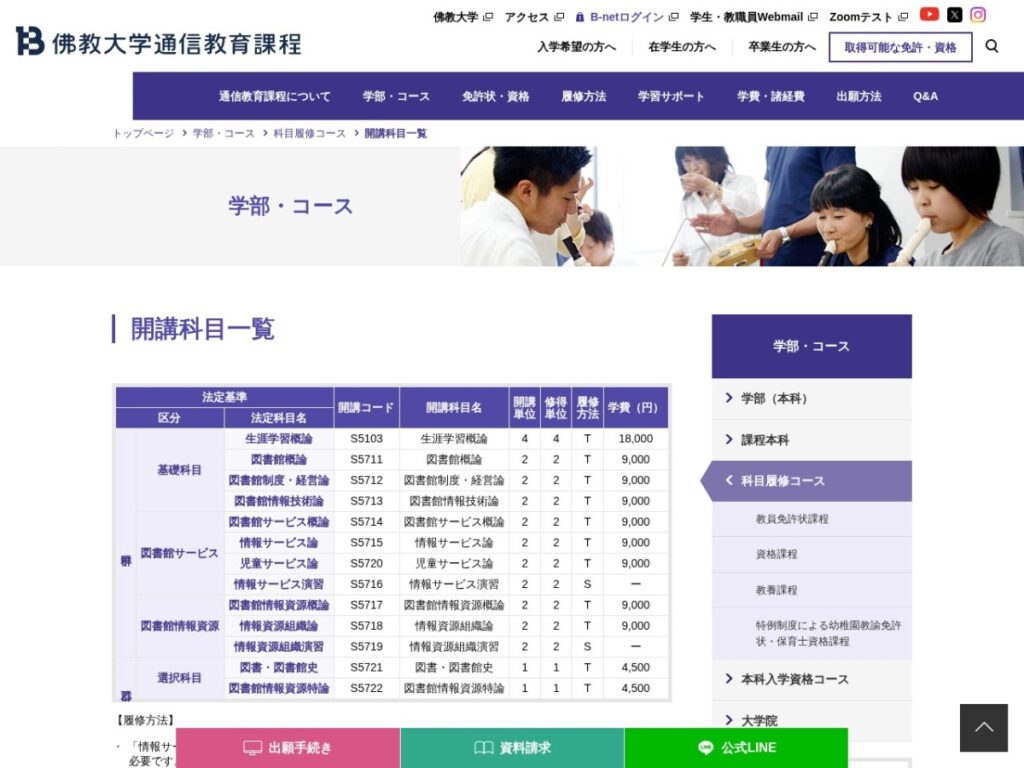Select 児童サービス論 in 開講科目名 column
1024x768 pixels.
click(454, 564)
